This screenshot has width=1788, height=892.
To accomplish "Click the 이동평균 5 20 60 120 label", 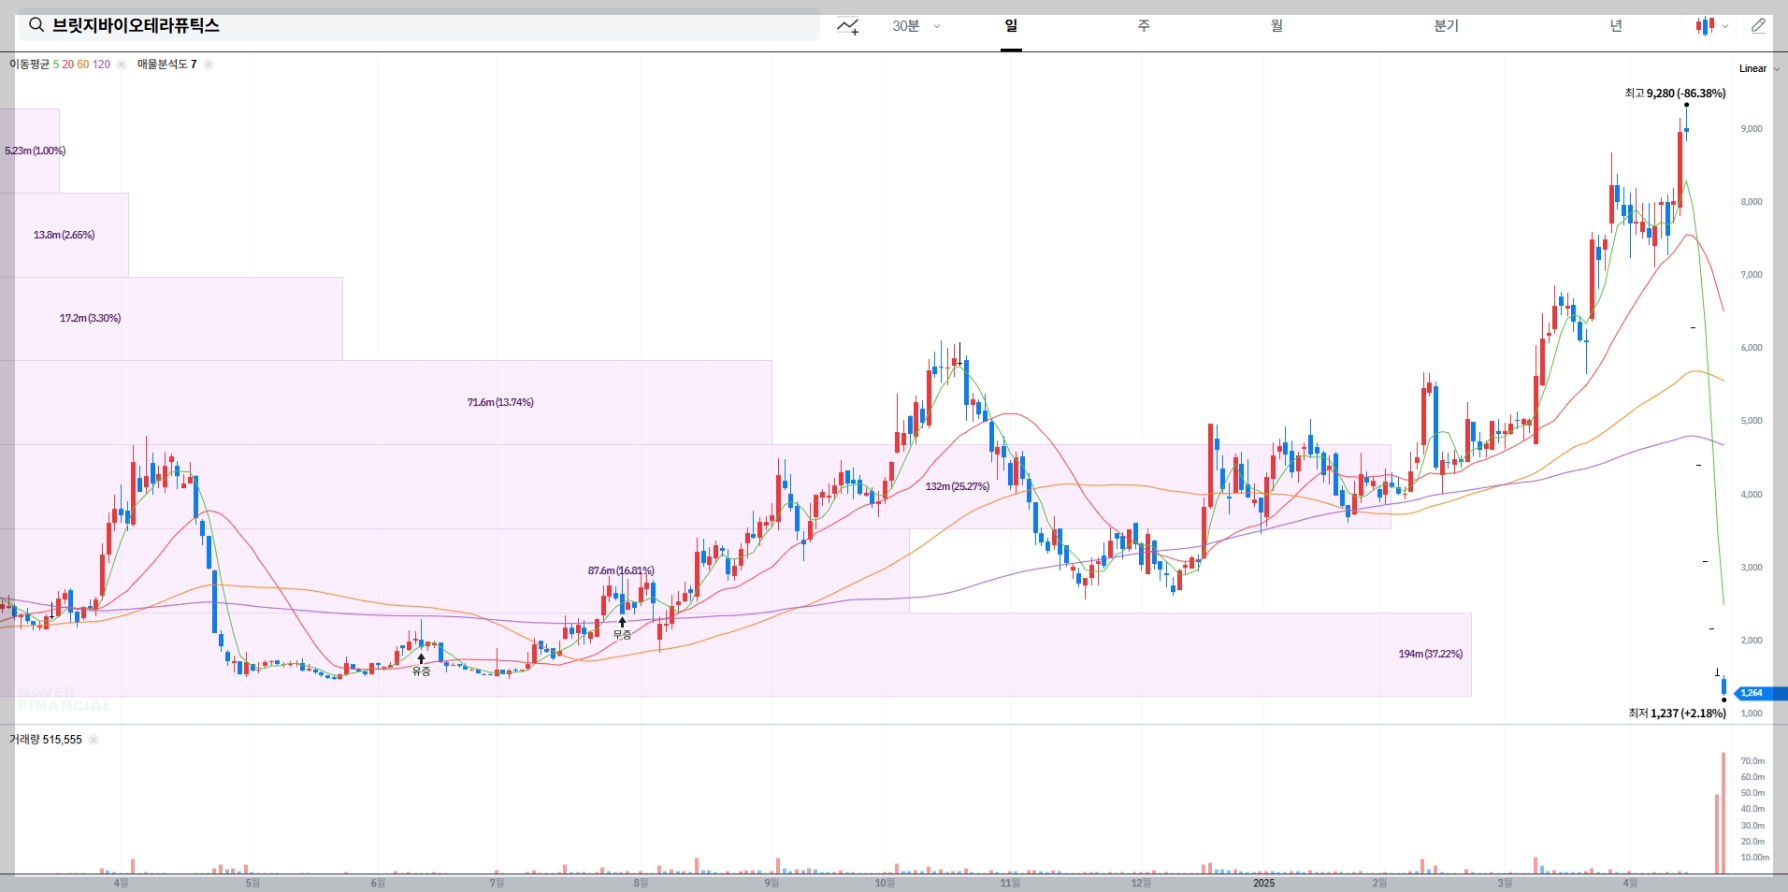I will pos(60,64).
